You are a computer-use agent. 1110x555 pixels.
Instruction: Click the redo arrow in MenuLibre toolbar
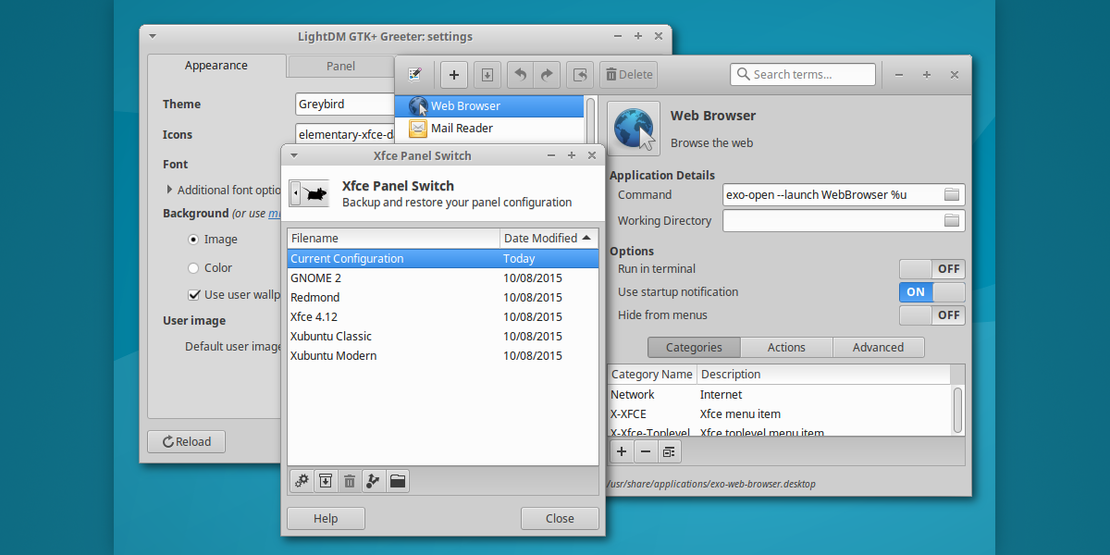(x=546, y=75)
